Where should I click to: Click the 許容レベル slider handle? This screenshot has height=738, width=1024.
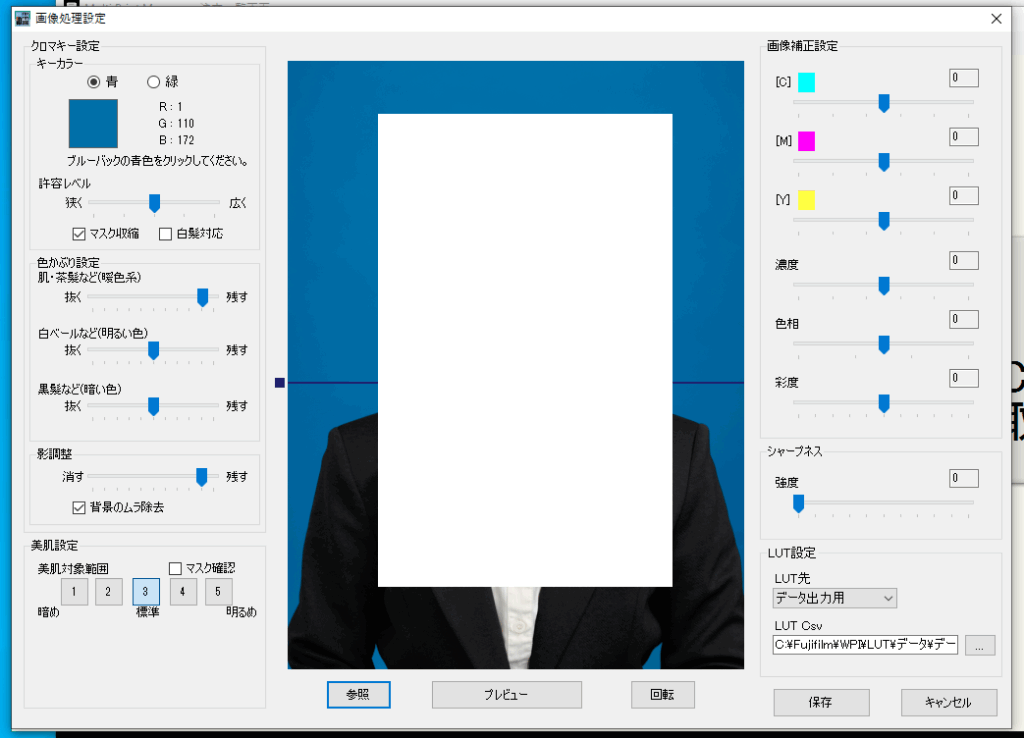154,203
